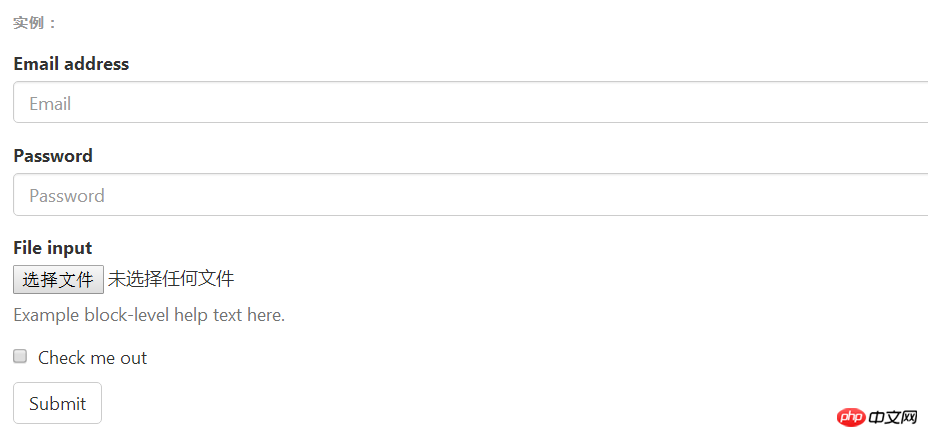Click the bold 'Password' label
928x437 pixels.
53,156
